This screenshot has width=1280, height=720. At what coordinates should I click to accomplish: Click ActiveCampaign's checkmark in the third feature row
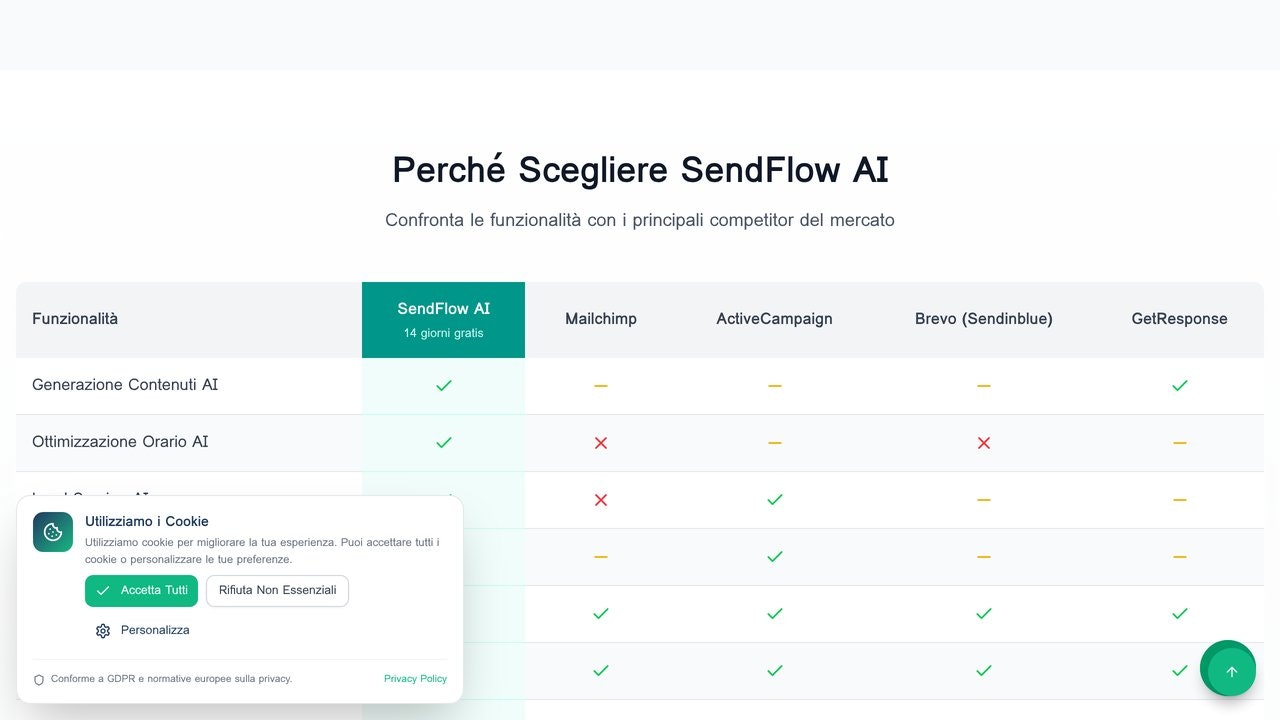[x=774, y=500]
